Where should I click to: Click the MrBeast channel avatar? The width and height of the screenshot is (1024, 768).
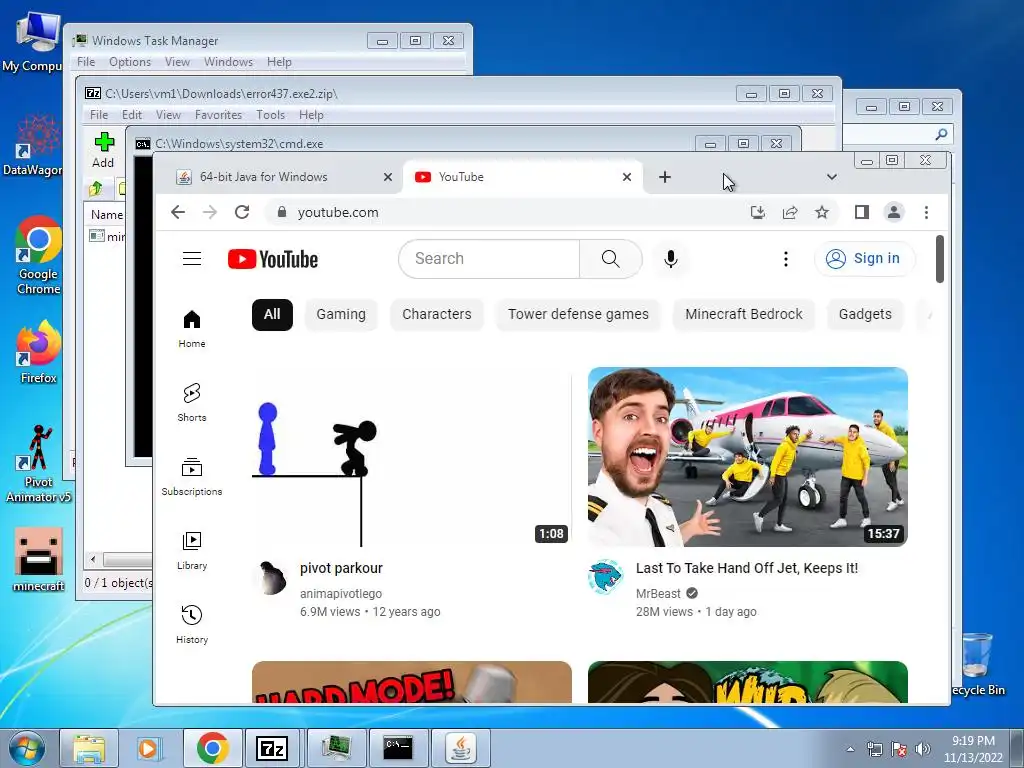point(605,577)
